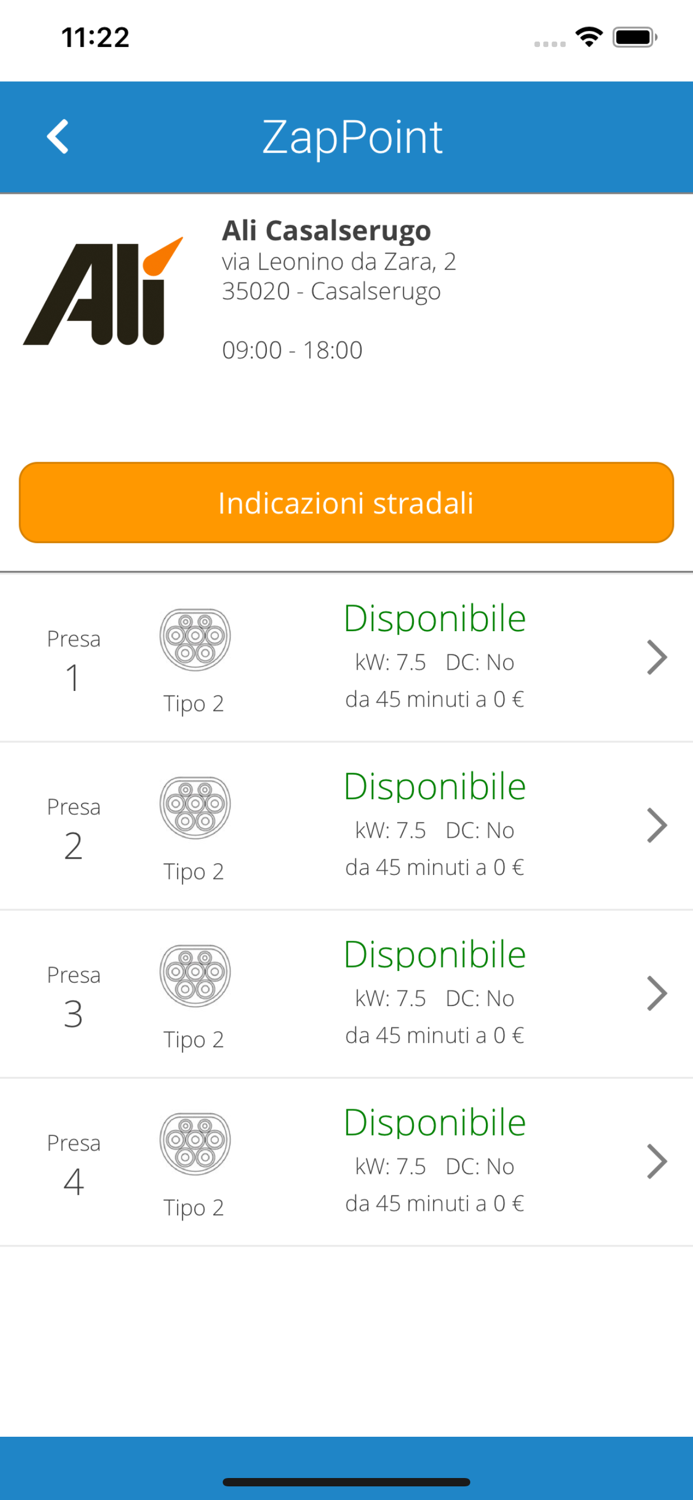693x1500 pixels.
Task: Select the ZapPoint title in the header
Action: pyautogui.click(x=352, y=136)
